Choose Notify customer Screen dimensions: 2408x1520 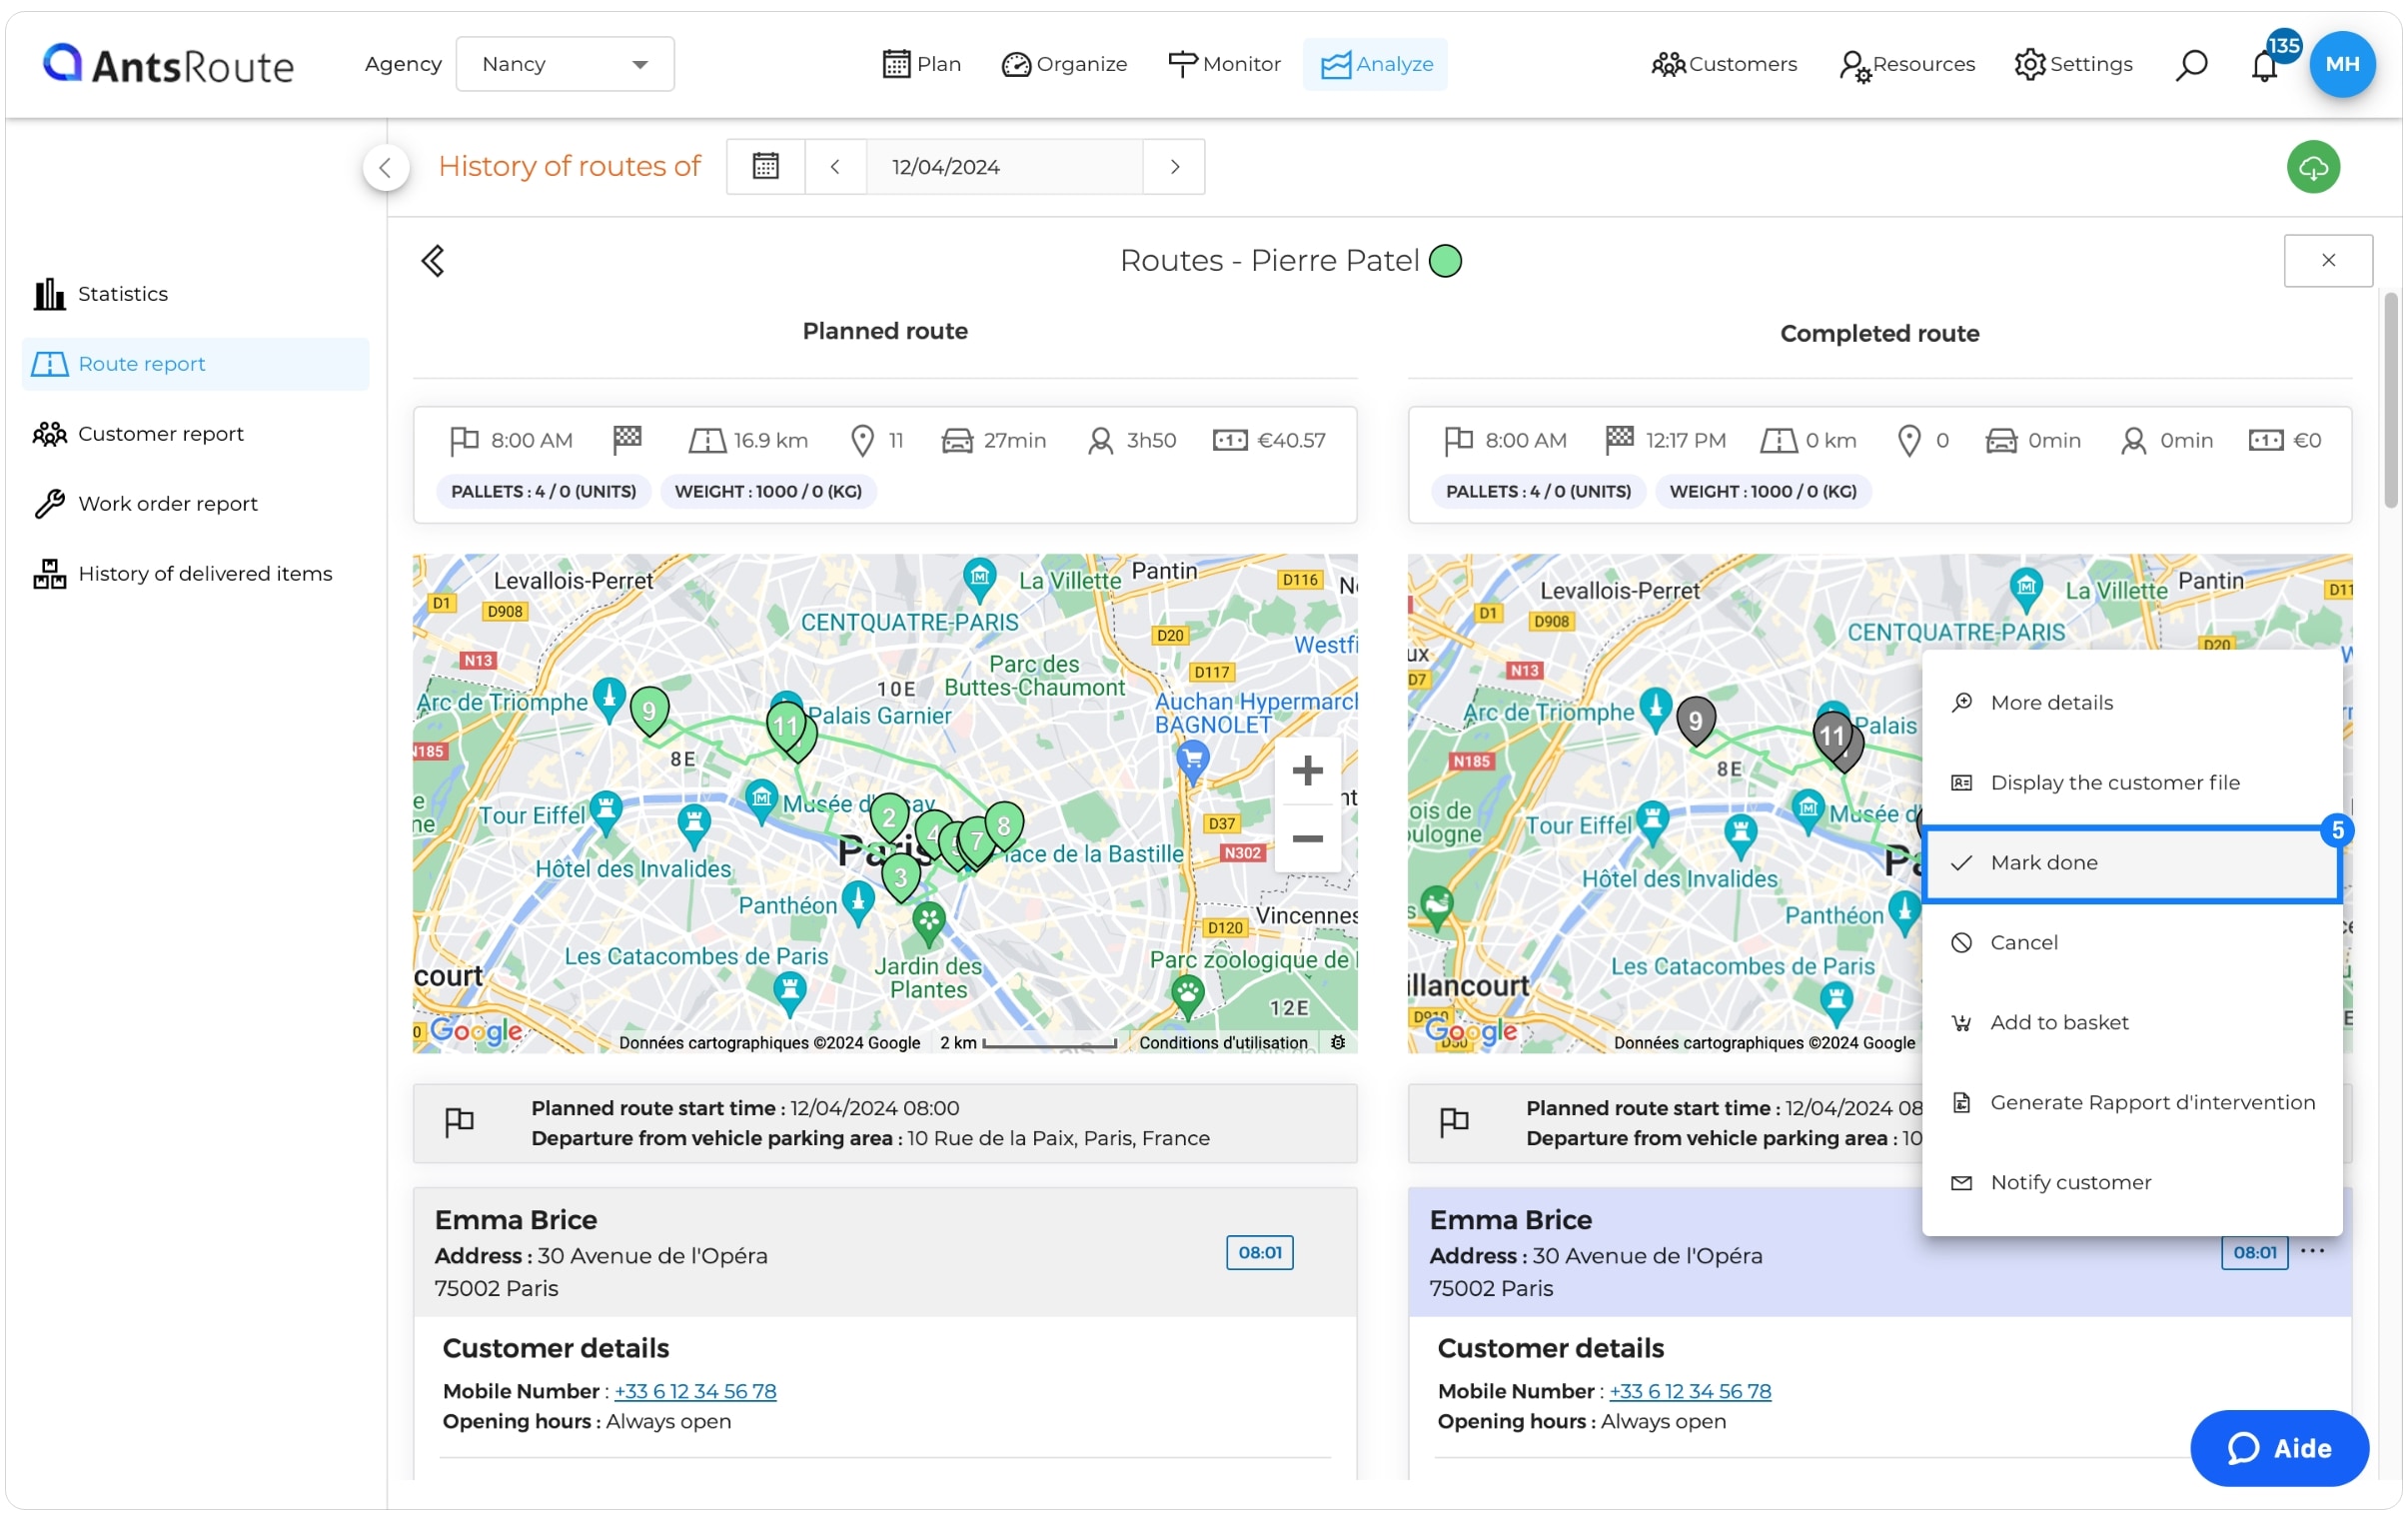pos(2132,1183)
